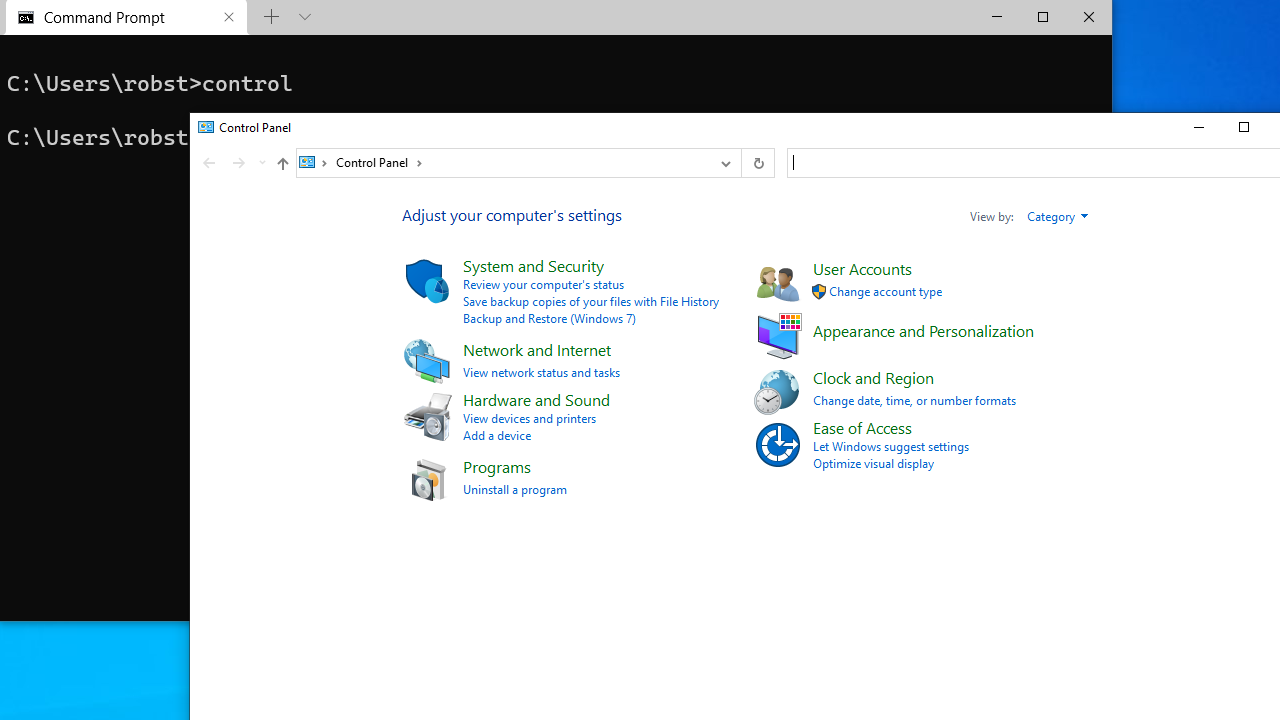The height and width of the screenshot is (720, 1280).
Task: Click the Network and Internet globe icon
Action: pos(426,360)
